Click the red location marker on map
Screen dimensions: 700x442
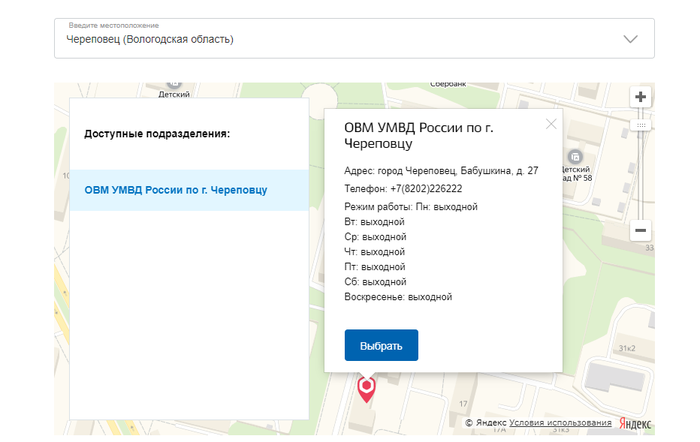367,388
